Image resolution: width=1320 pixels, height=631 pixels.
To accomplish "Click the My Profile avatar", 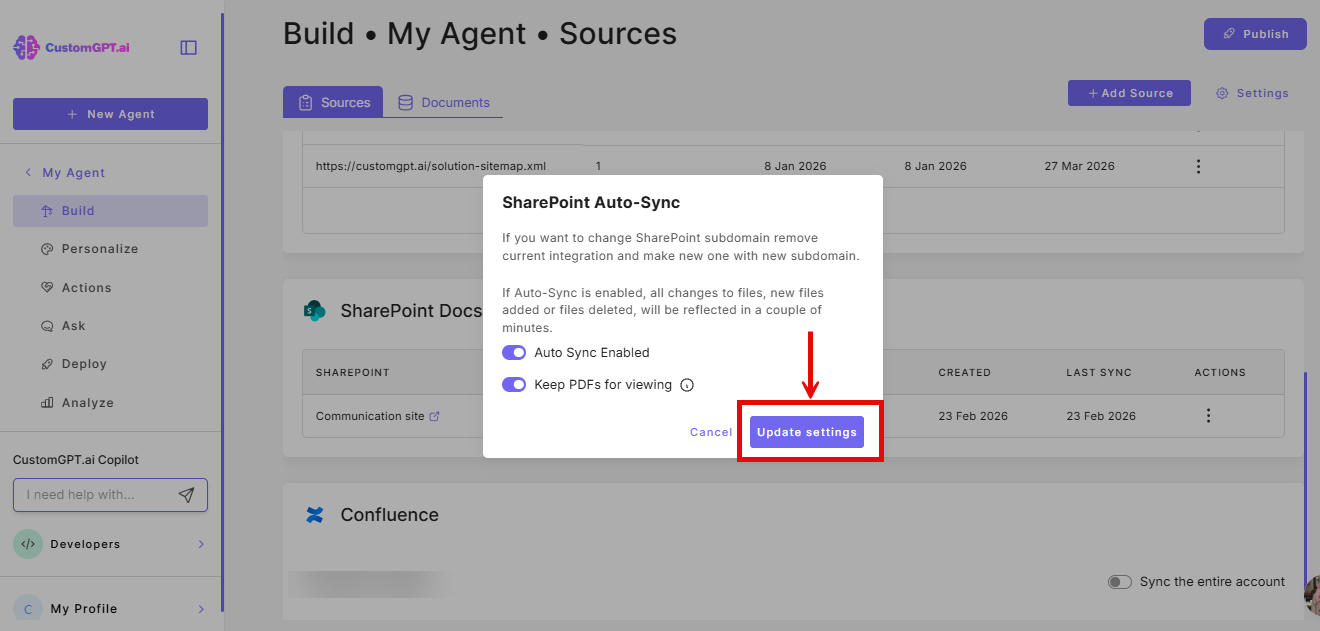I will pos(28,609).
